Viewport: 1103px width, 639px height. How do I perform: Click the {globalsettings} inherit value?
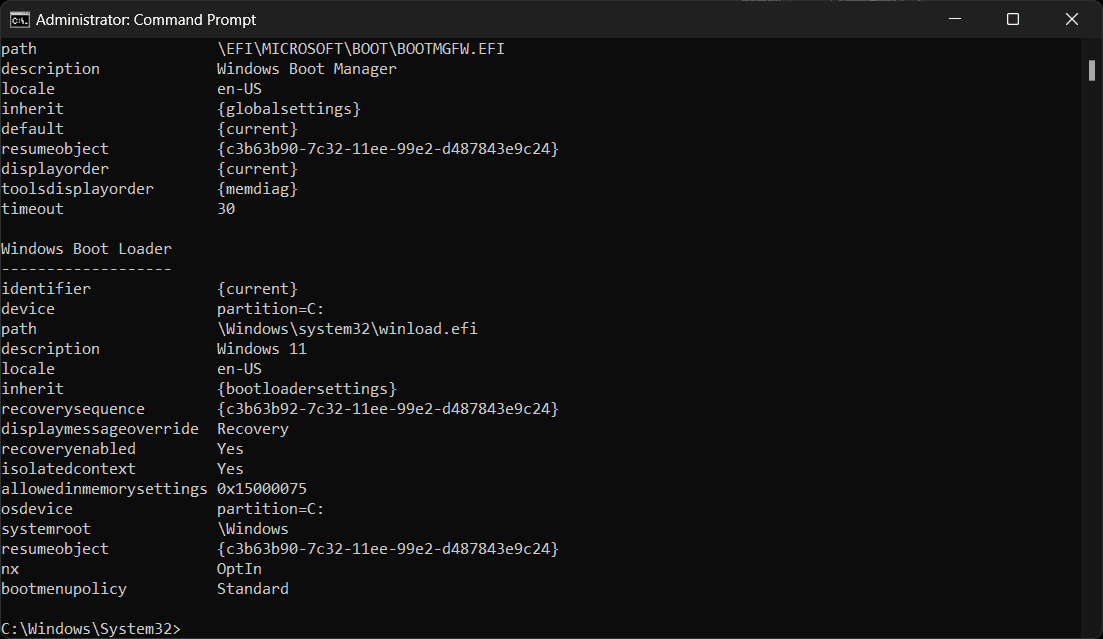click(288, 109)
